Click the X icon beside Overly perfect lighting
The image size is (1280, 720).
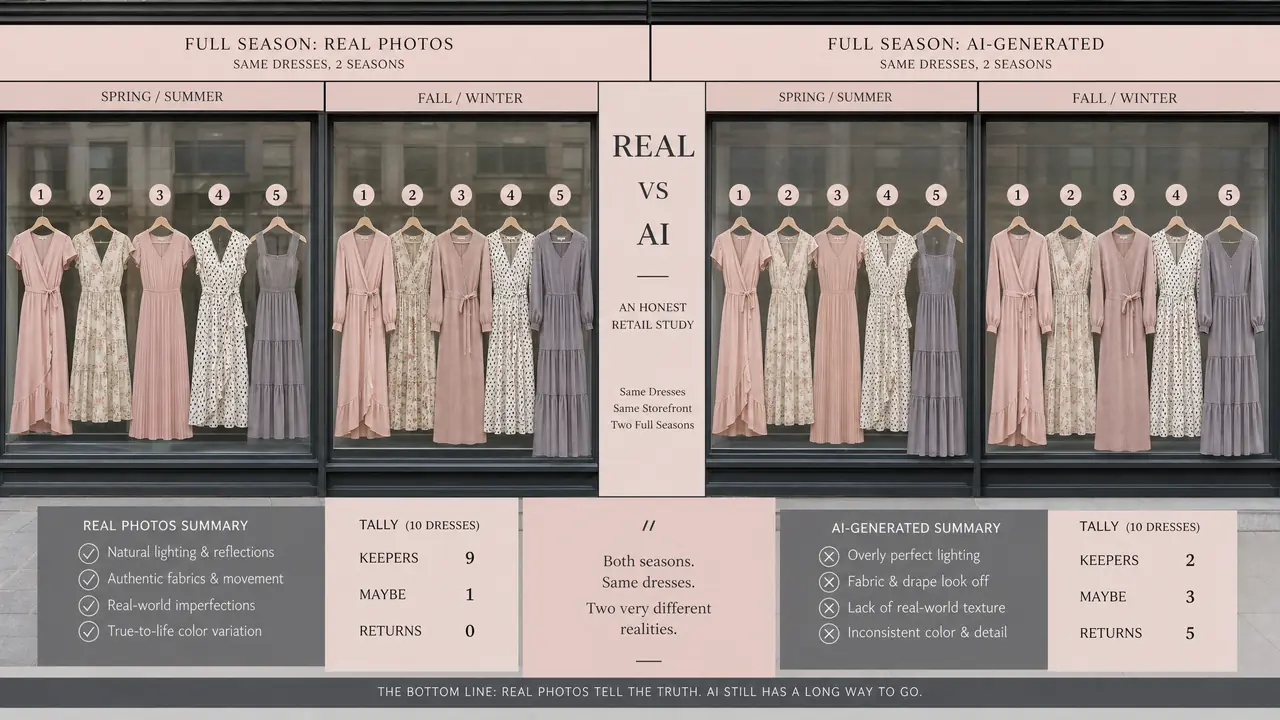point(828,556)
